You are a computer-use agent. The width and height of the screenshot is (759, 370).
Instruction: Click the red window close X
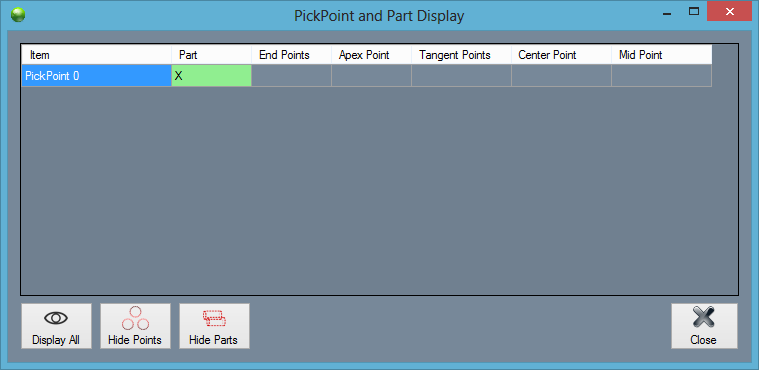tap(729, 11)
